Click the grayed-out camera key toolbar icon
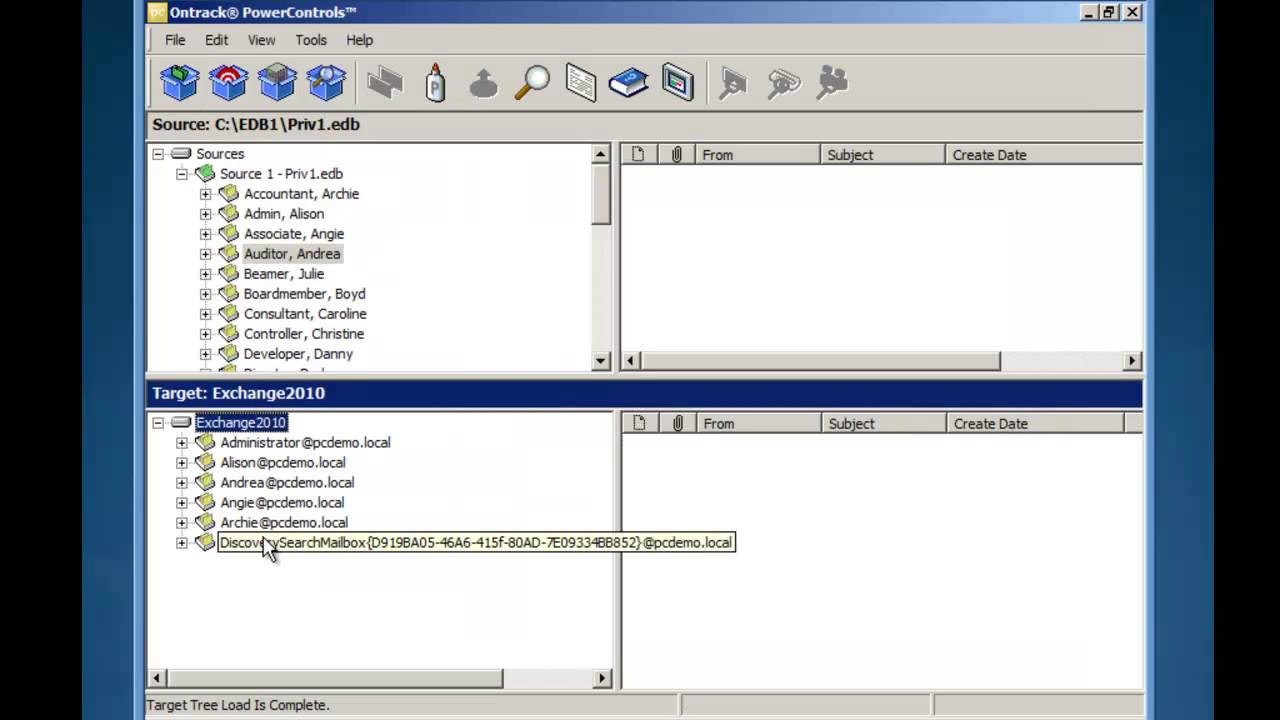Viewport: 1280px width, 720px height. point(832,83)
